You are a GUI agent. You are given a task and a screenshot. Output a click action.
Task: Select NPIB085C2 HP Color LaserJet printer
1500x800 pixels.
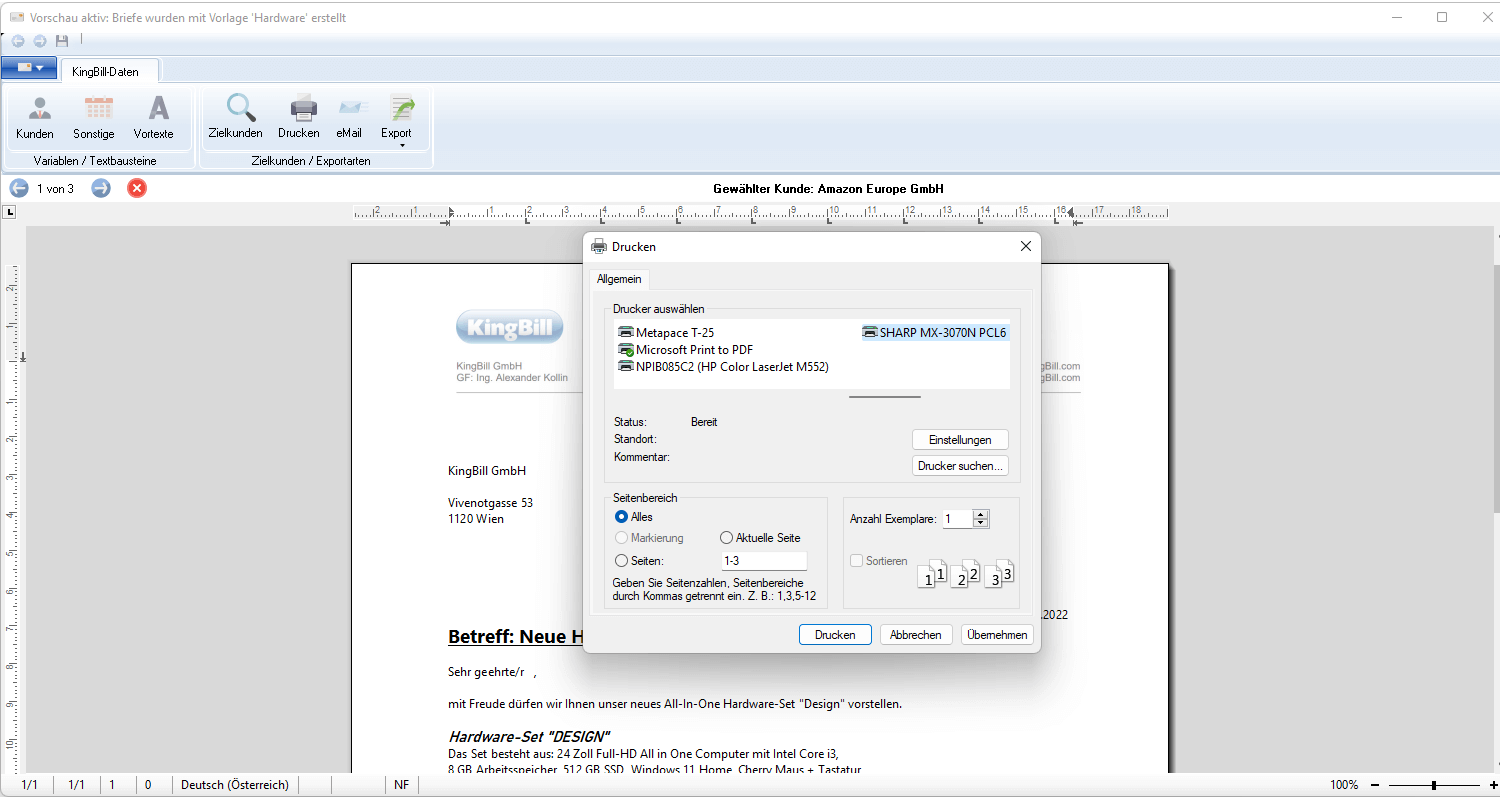724,367
